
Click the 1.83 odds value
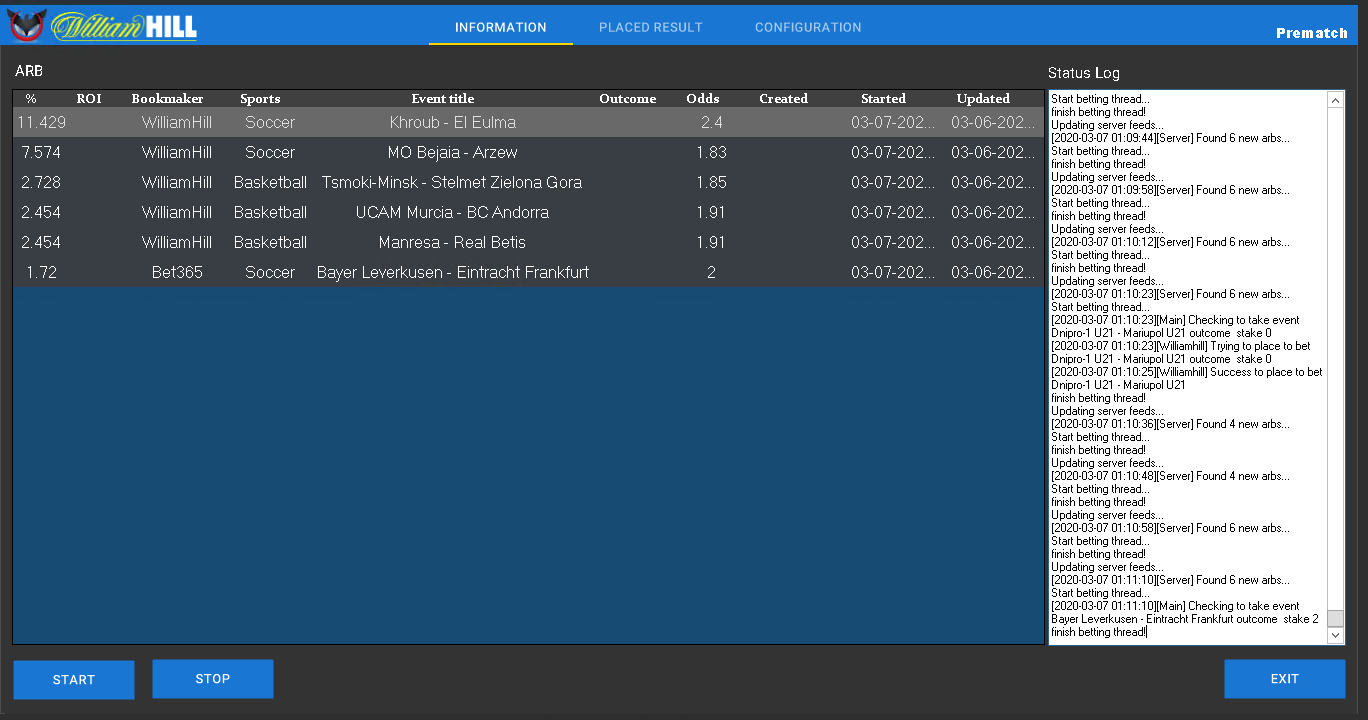(711, 153)
